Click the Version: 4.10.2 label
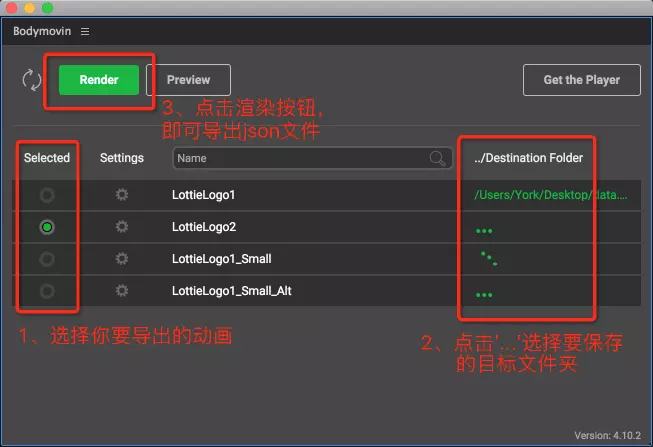 [x=608, y=435]
